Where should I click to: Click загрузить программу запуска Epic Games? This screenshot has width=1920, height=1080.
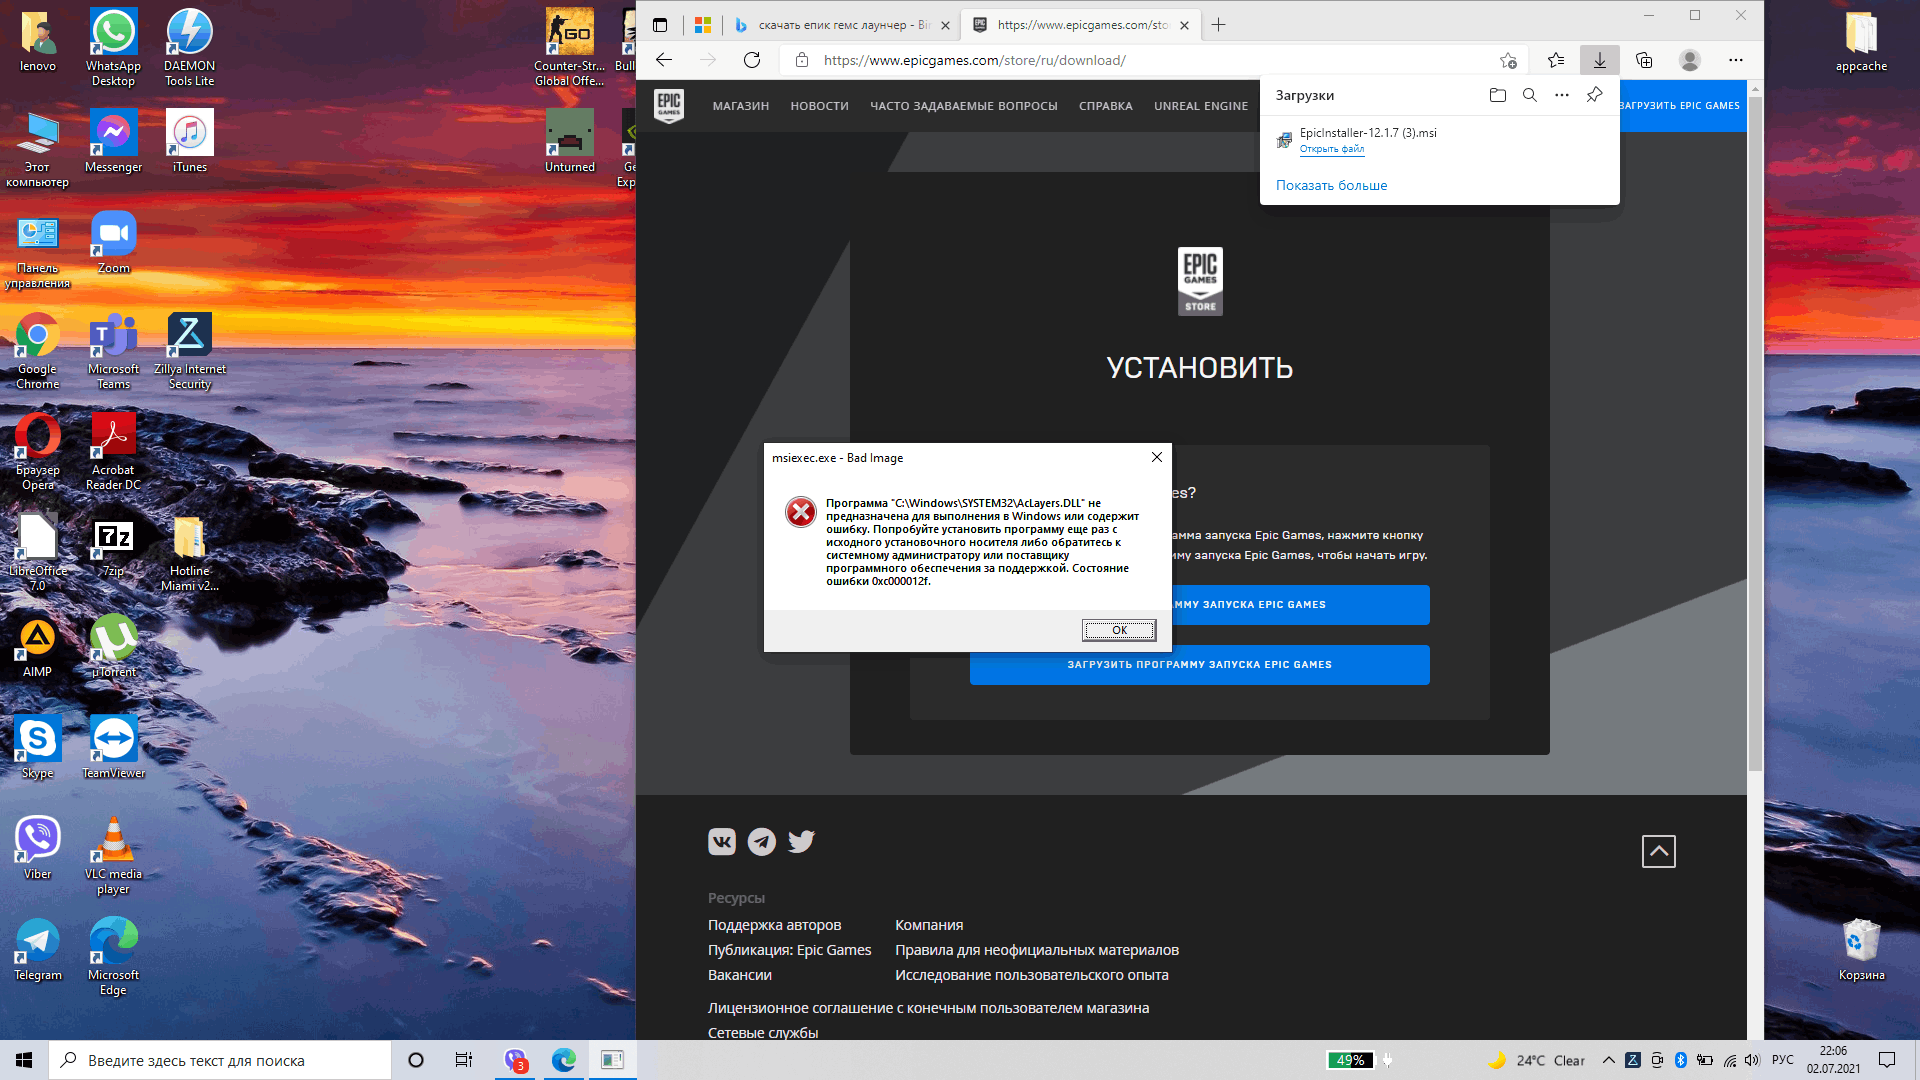coord(1199,663)
